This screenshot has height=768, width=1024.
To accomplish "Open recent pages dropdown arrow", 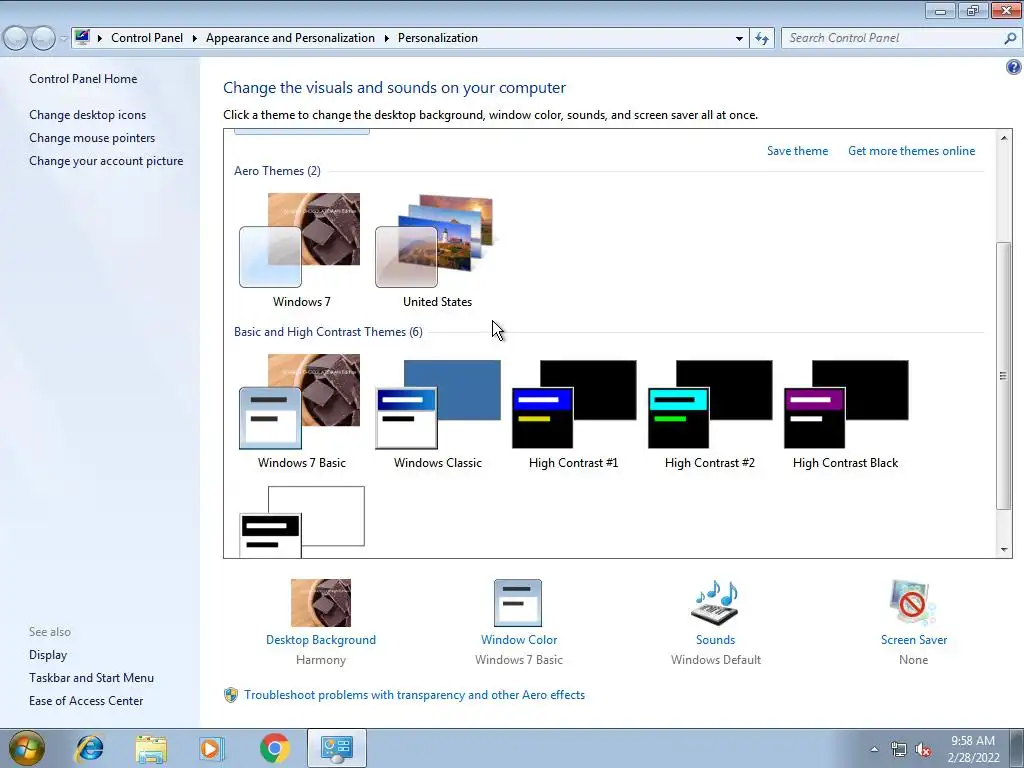I will 63,39.
